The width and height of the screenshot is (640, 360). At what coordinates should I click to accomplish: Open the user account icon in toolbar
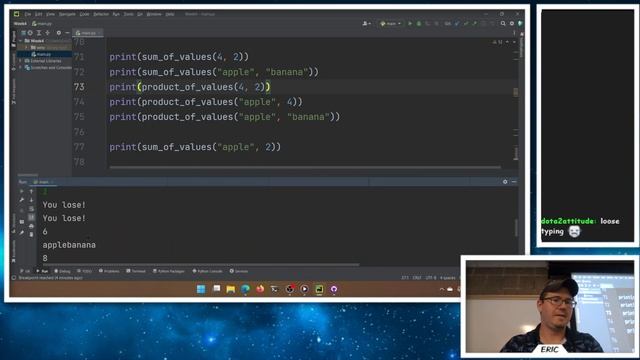point(366,24)
